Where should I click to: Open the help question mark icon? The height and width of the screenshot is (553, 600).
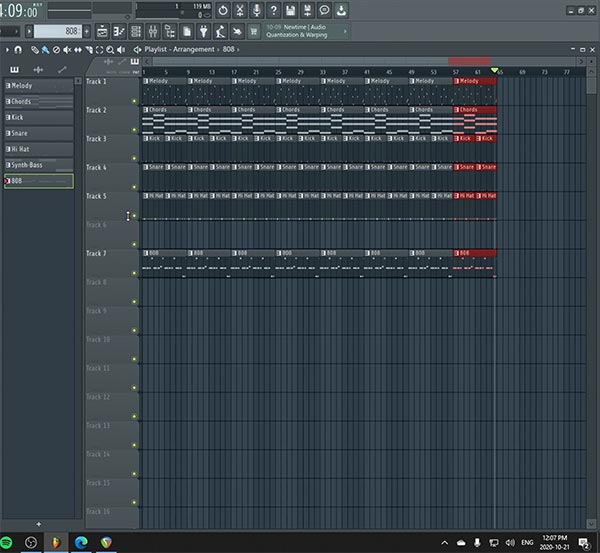click(273, 10)
